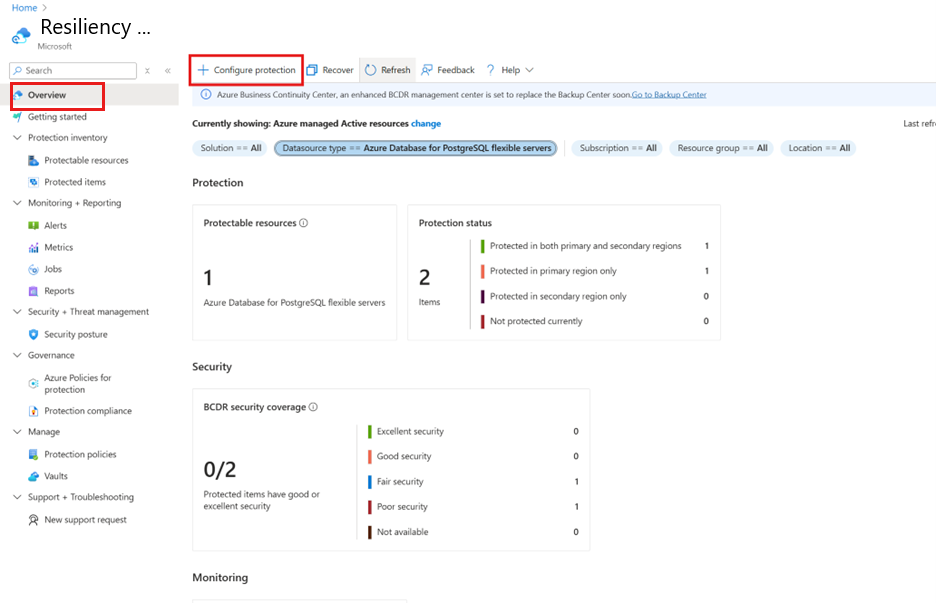This screenshot has width=936, height=603.
Task: Click the Refresh button label
Action: tap(396, 70)
